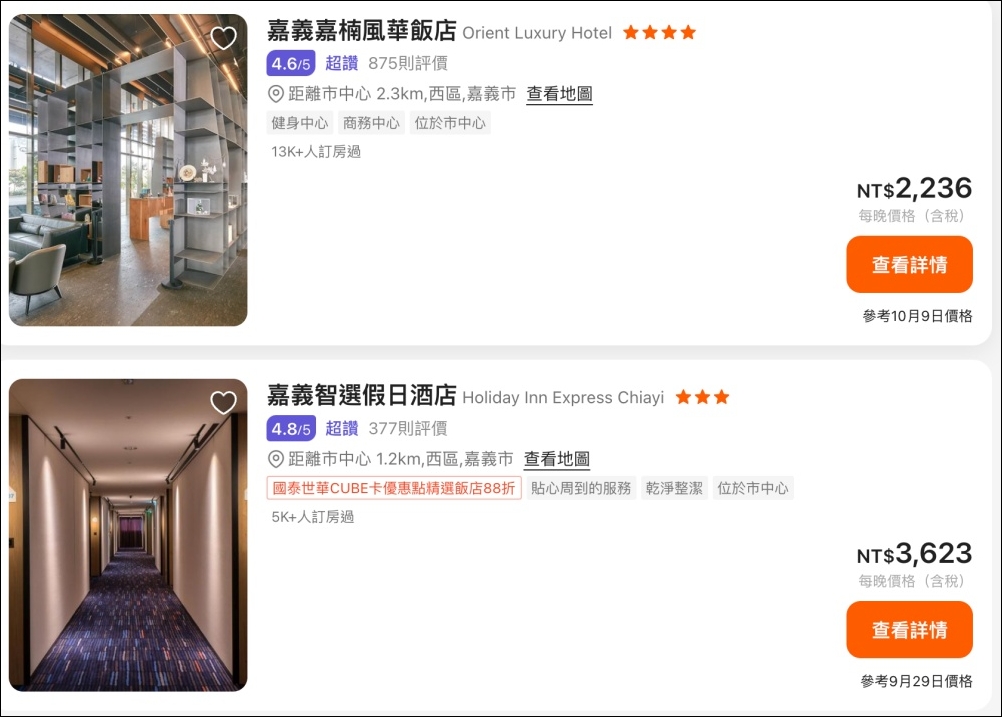Click location pin icon for Orient Luxury Hotel
The height and width of the screenshot is (717, 1002).
(x=275, y=94)
